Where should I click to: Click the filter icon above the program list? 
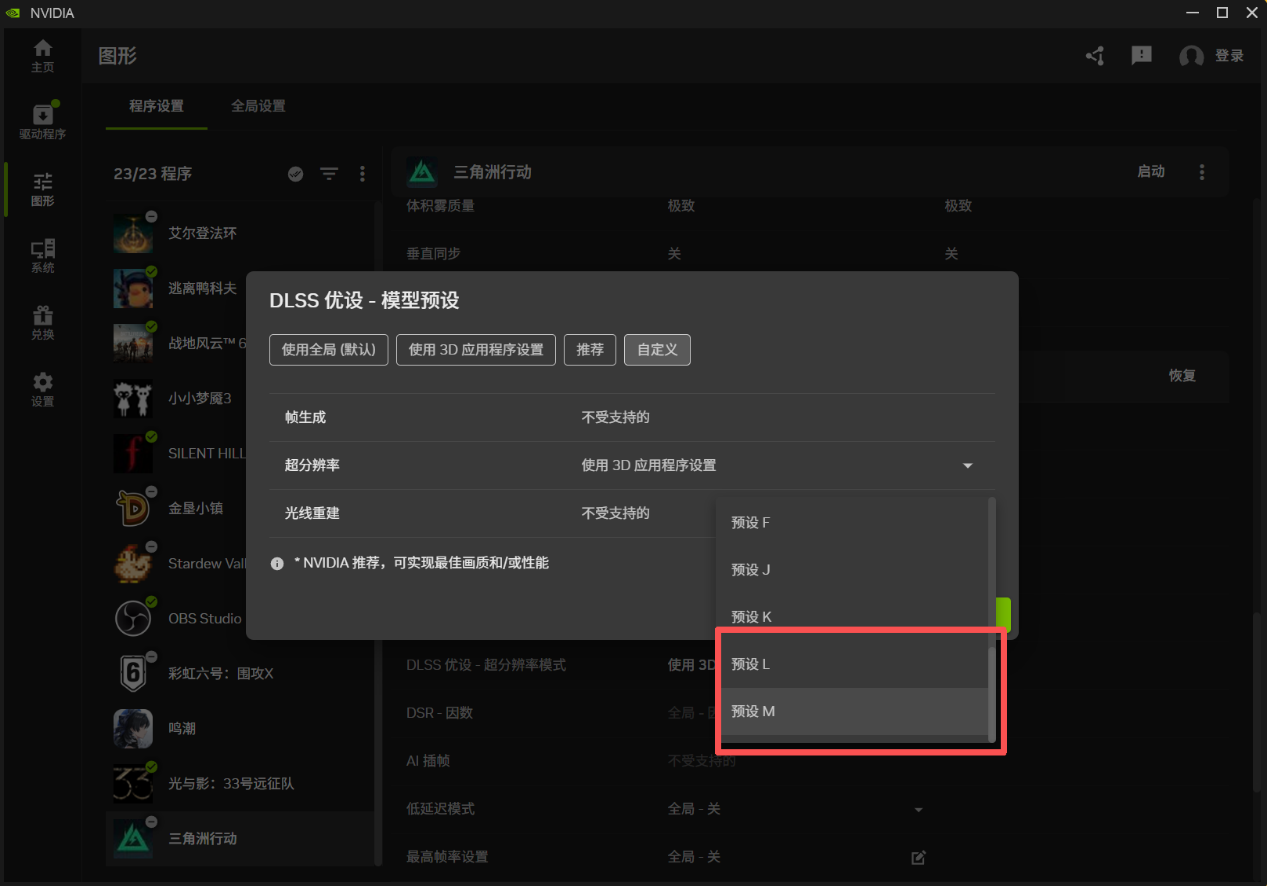coord(329,173)
